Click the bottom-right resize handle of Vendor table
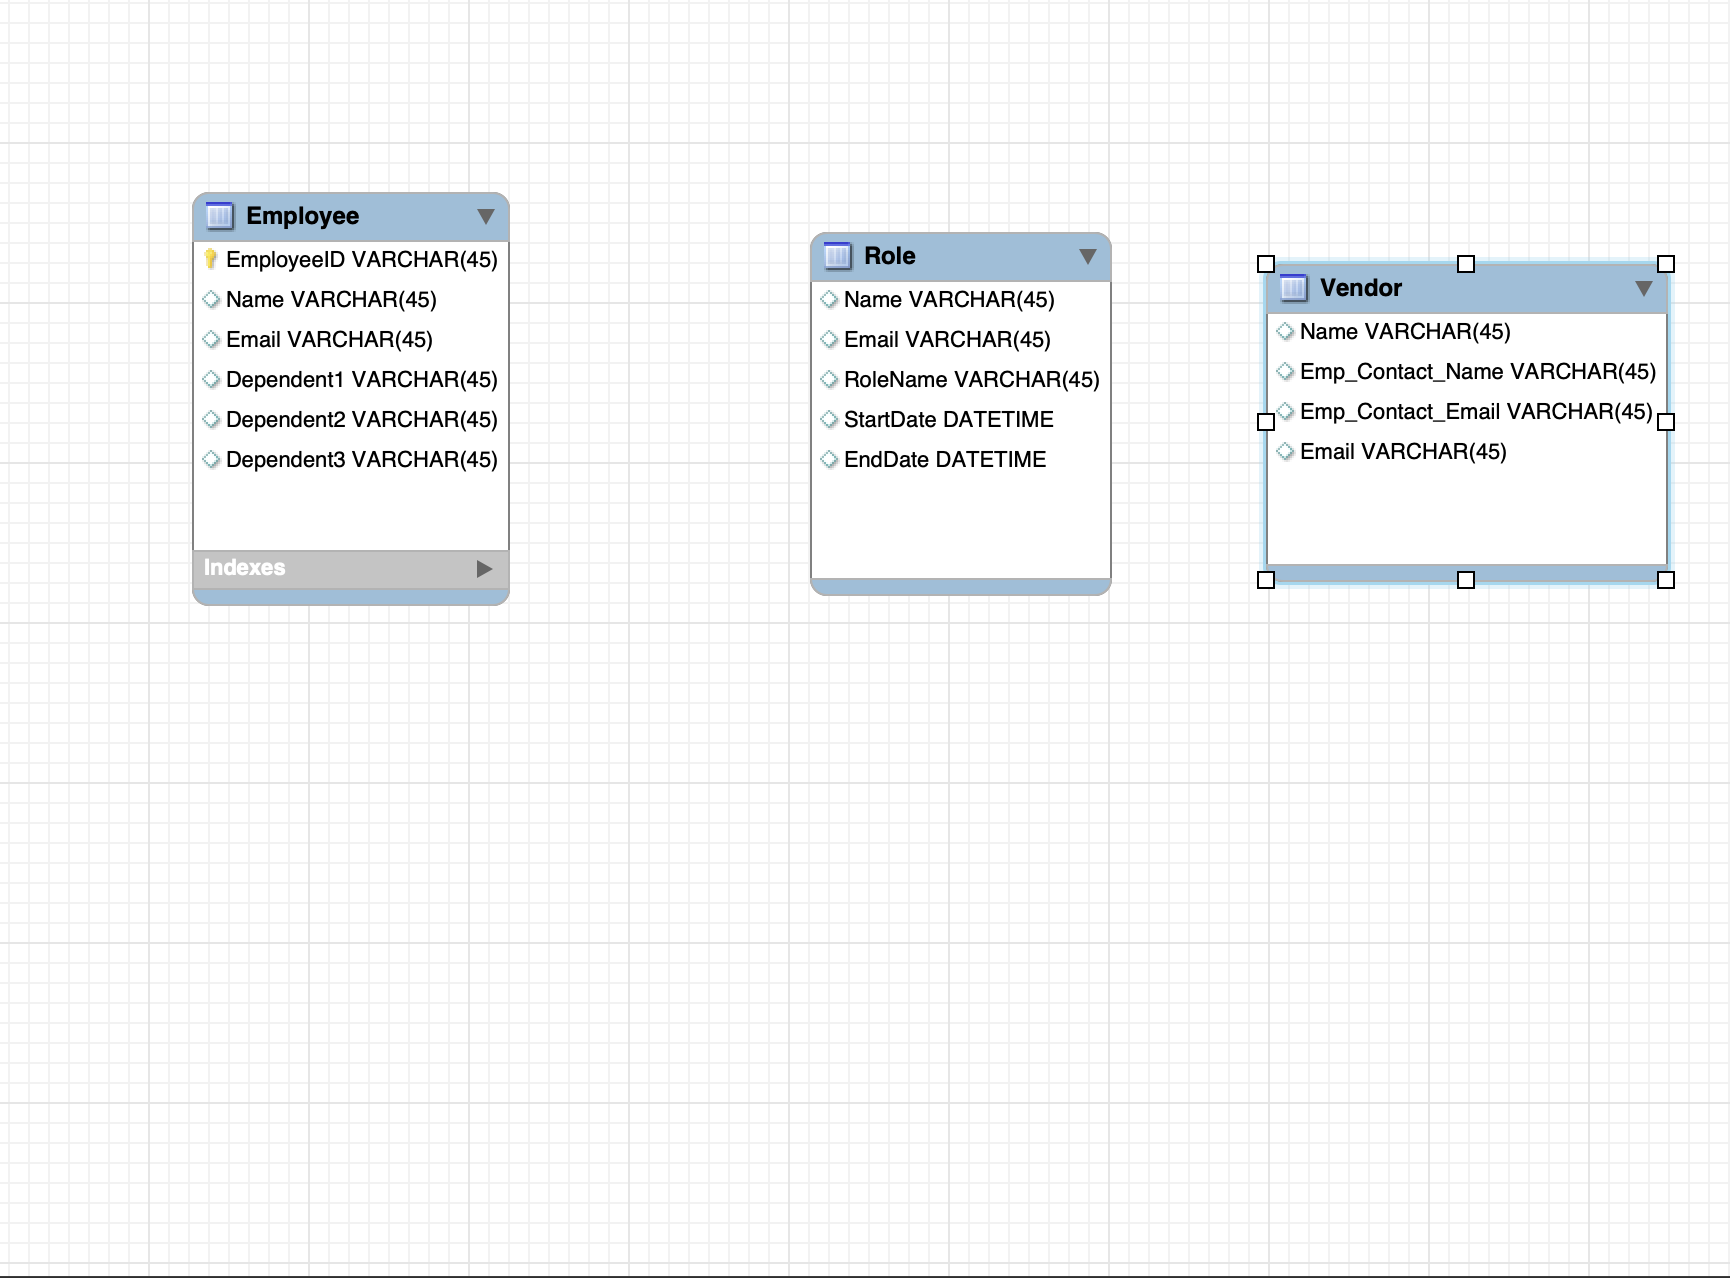1730x1278 pixels. point(1665,578)
